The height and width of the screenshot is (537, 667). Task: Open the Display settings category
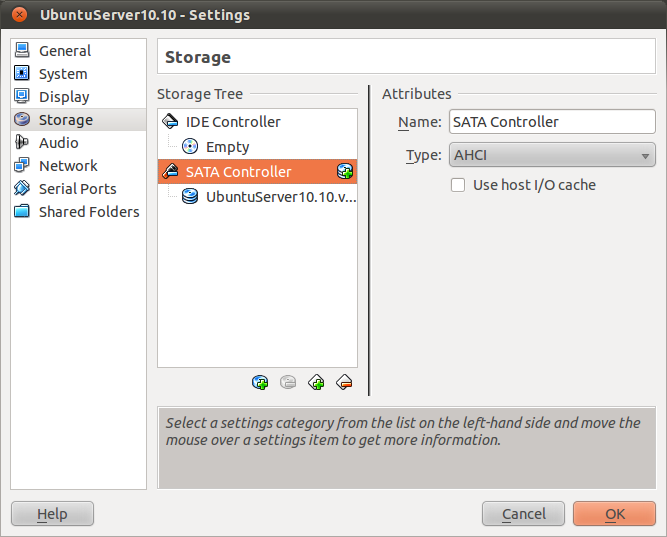64,97
